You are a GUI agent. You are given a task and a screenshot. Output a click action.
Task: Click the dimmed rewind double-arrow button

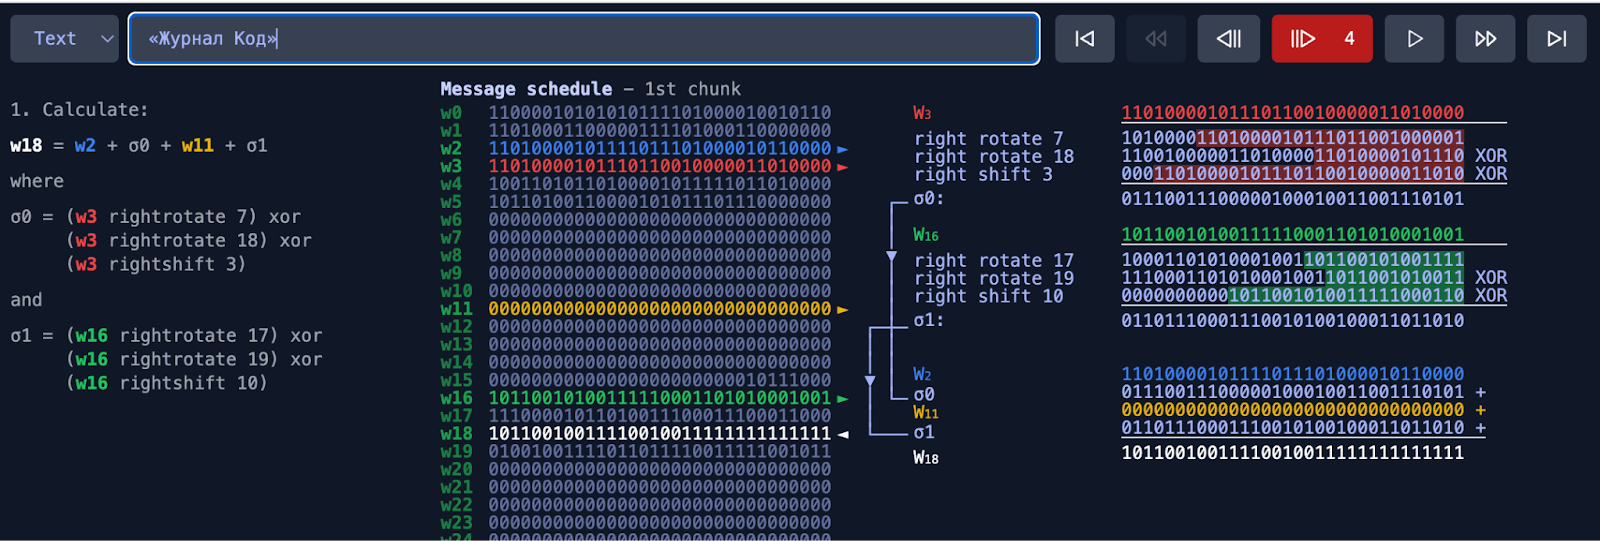click(x=1156, y=39)
